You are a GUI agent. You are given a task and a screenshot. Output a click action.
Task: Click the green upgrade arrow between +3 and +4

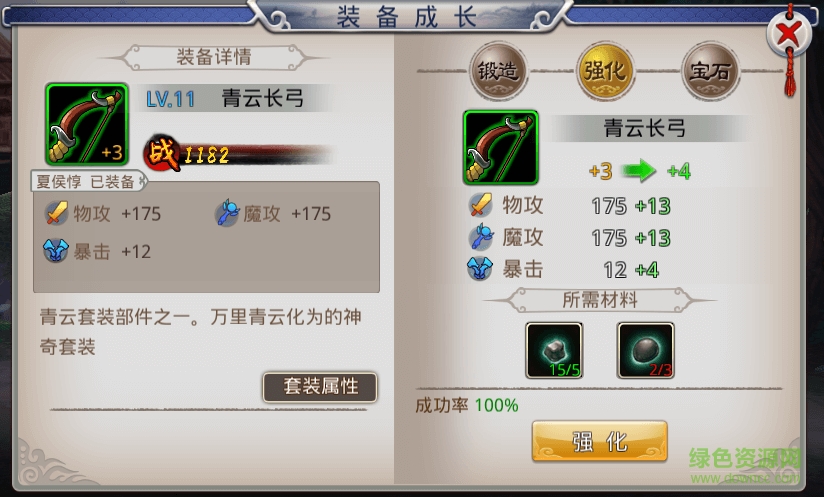639,171
